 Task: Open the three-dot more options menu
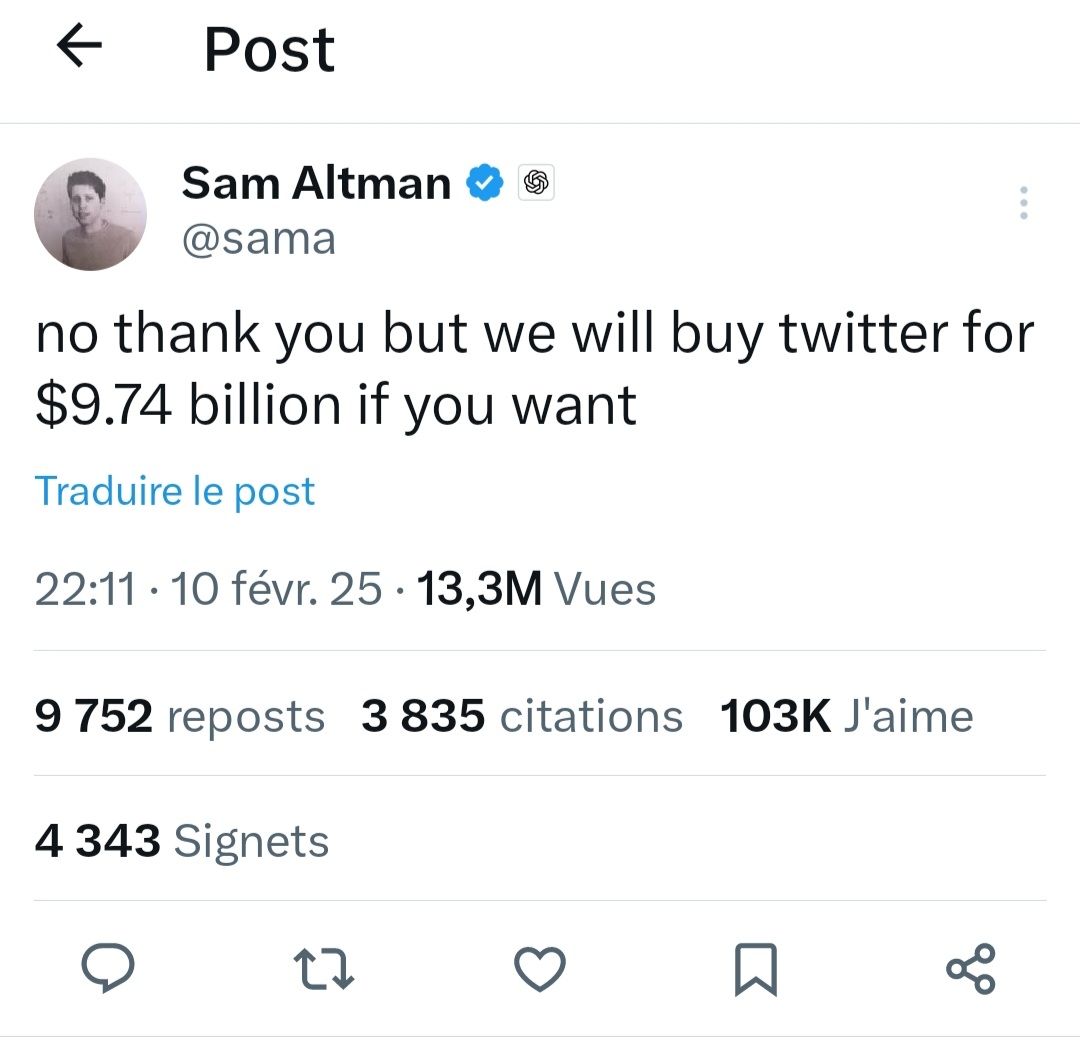point(1022,204)
